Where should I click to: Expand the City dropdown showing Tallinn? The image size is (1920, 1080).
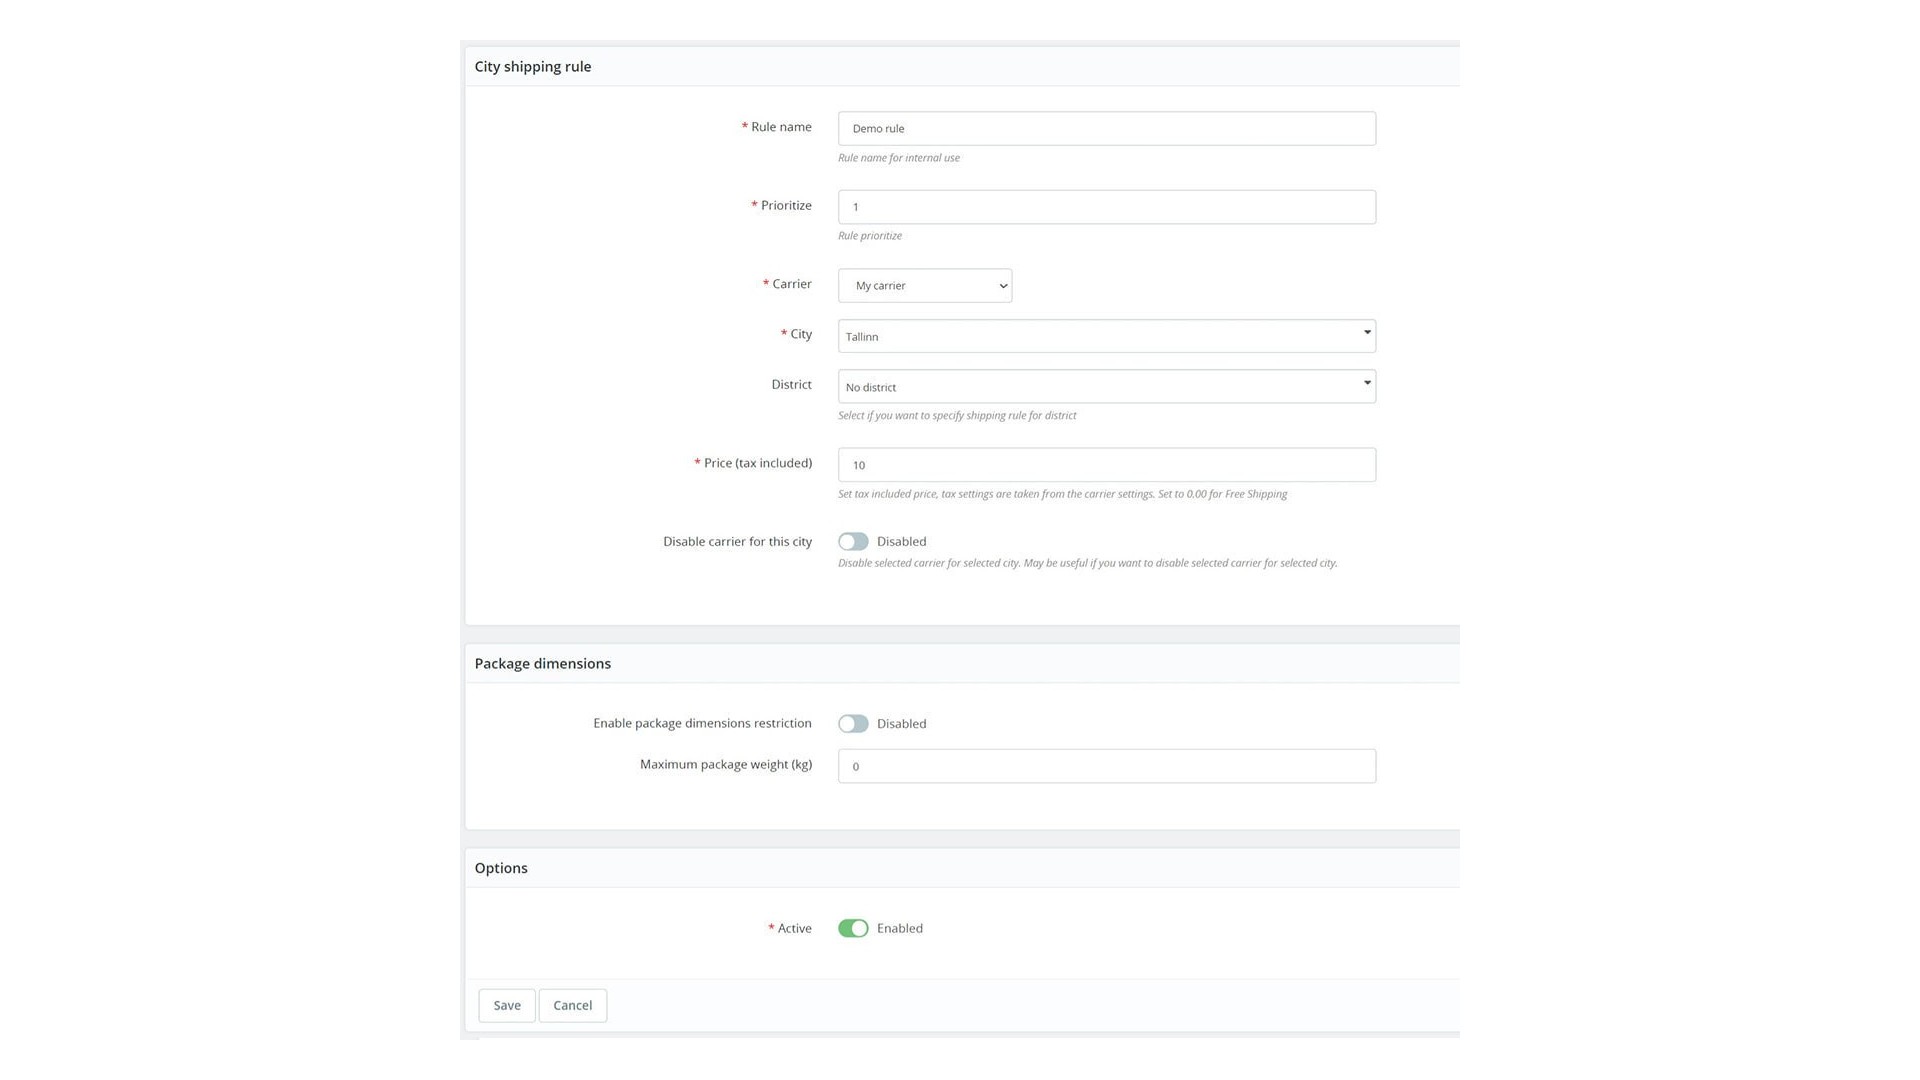[x=1106, y=336]
